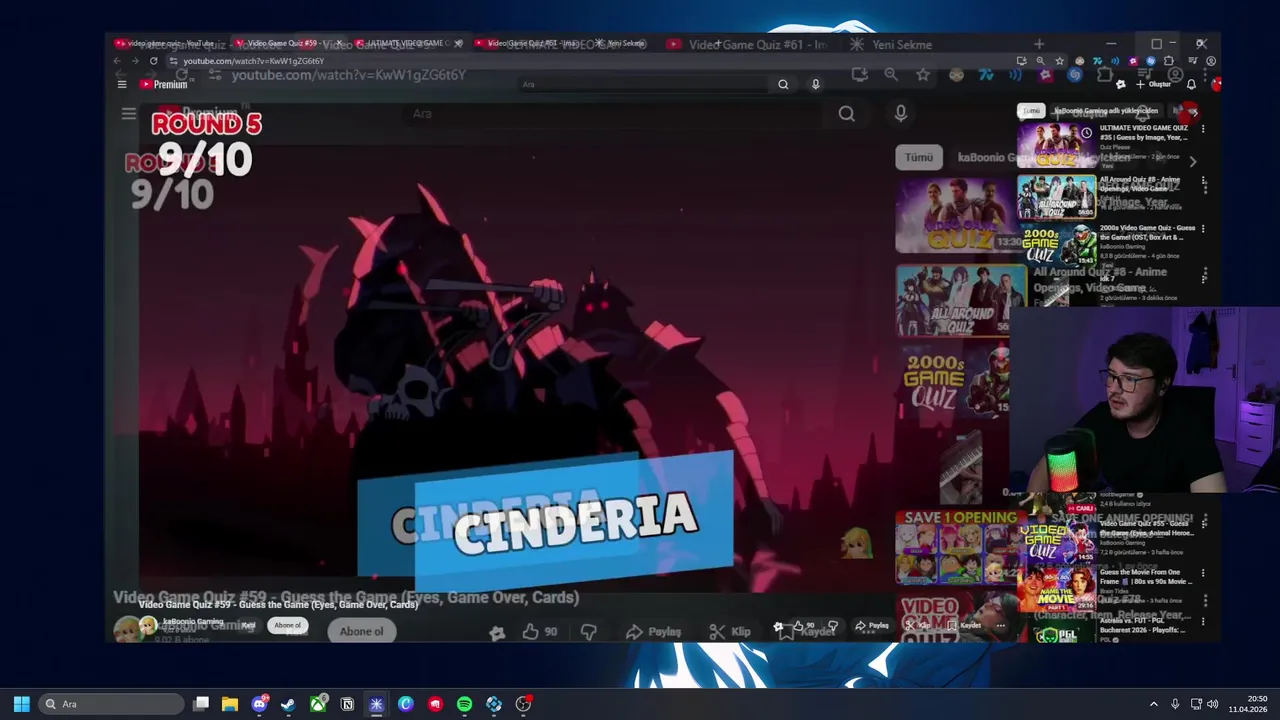Open YouTube notifications bell
The height and width of the screenshot is (720, 1280).
(1191, 84)
